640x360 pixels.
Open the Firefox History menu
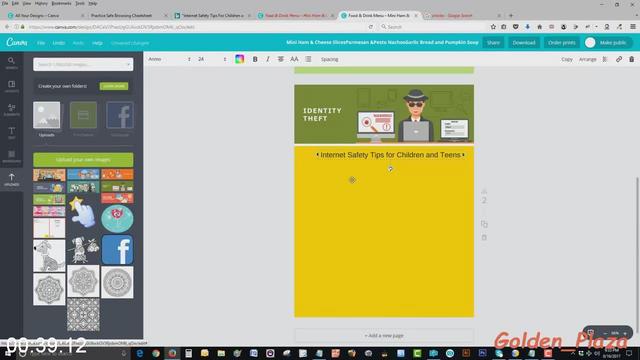coord(41,3)
